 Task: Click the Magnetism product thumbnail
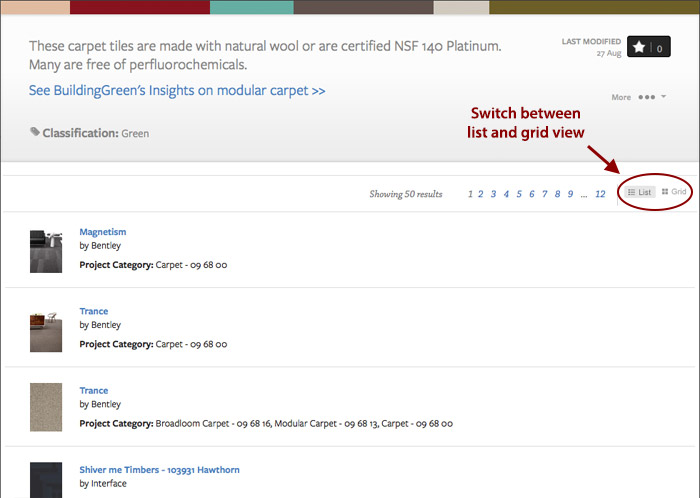[x=46, y=251]
